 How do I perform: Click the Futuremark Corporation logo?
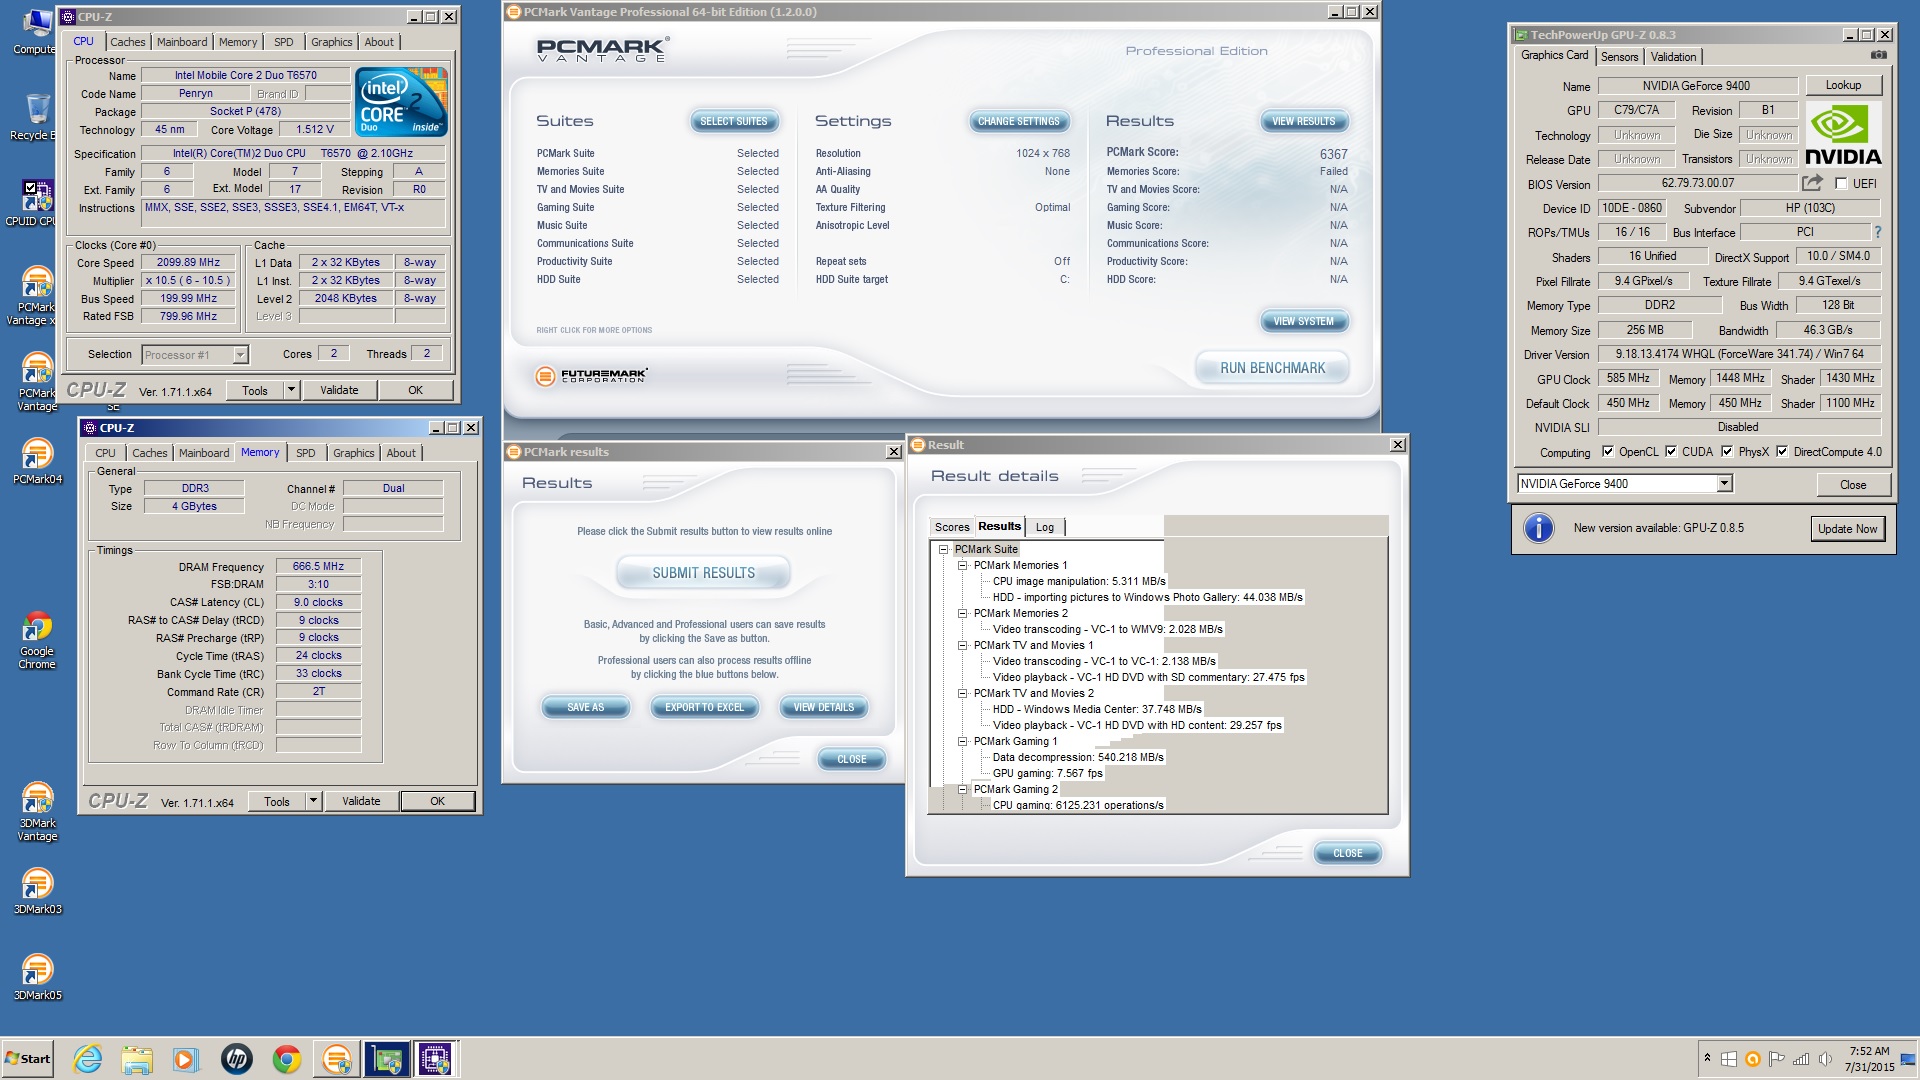591,376
